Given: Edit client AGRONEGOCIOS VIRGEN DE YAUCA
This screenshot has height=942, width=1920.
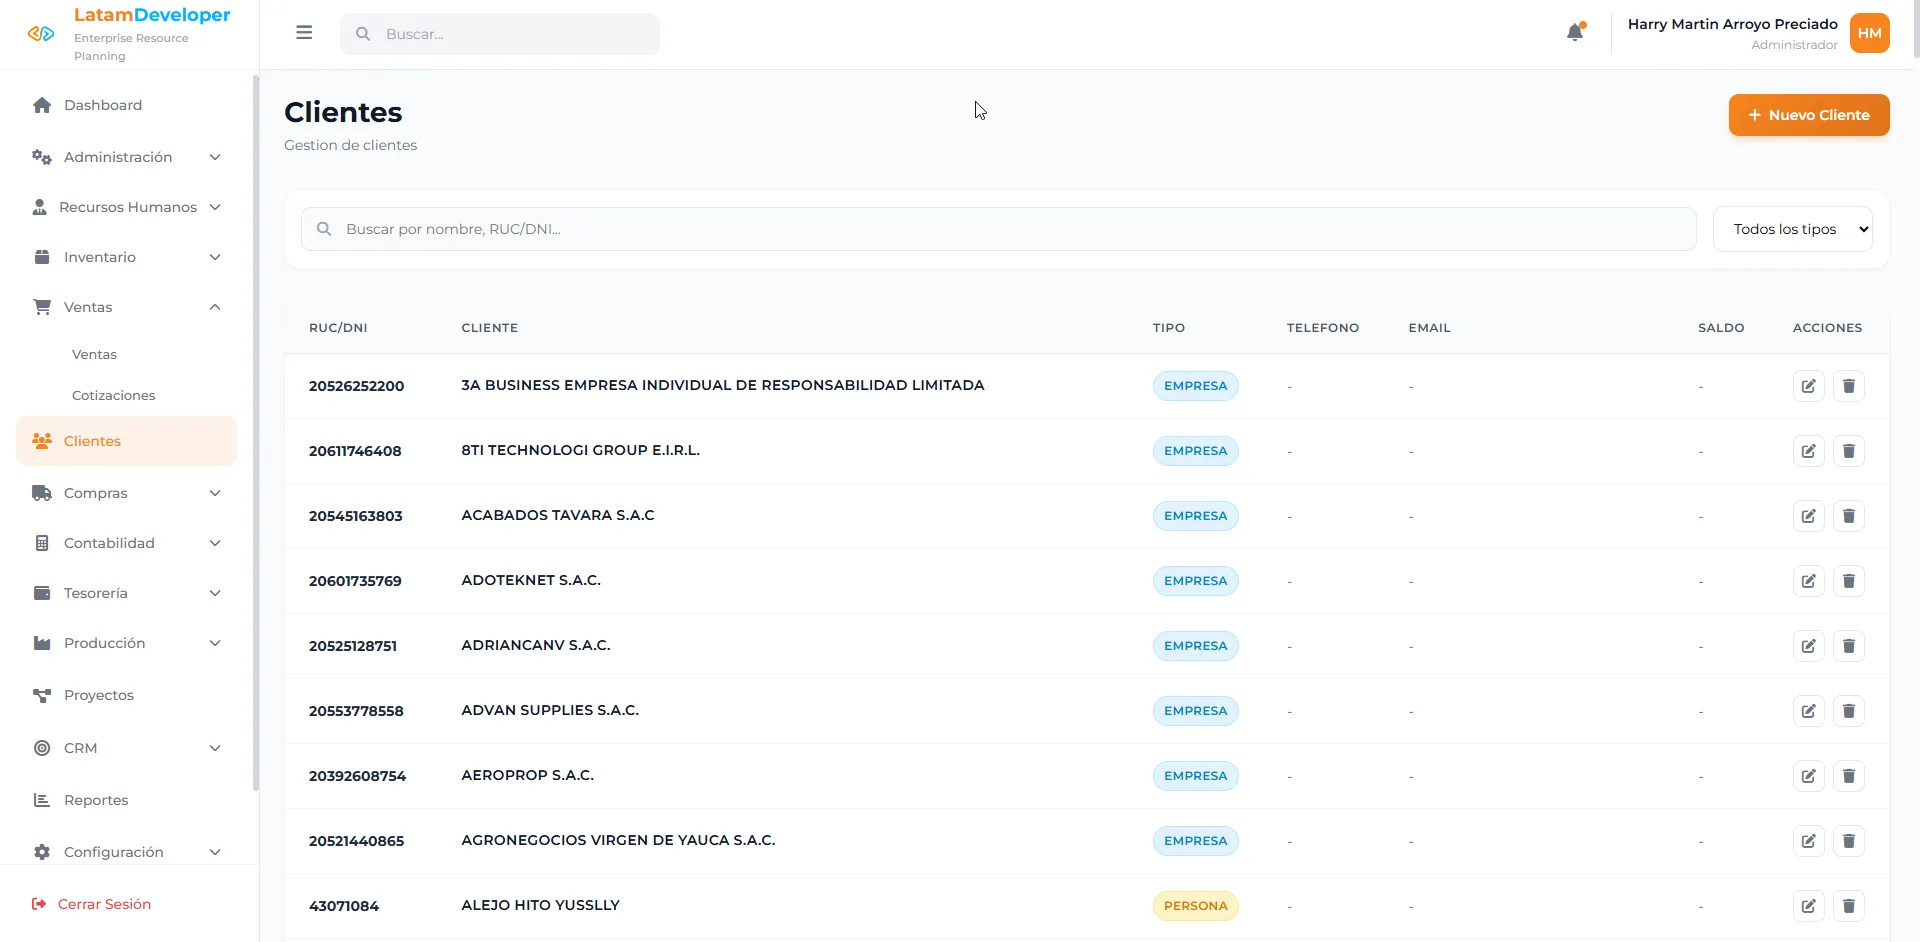Looking at the screenshot, I should pos(1809,841).
